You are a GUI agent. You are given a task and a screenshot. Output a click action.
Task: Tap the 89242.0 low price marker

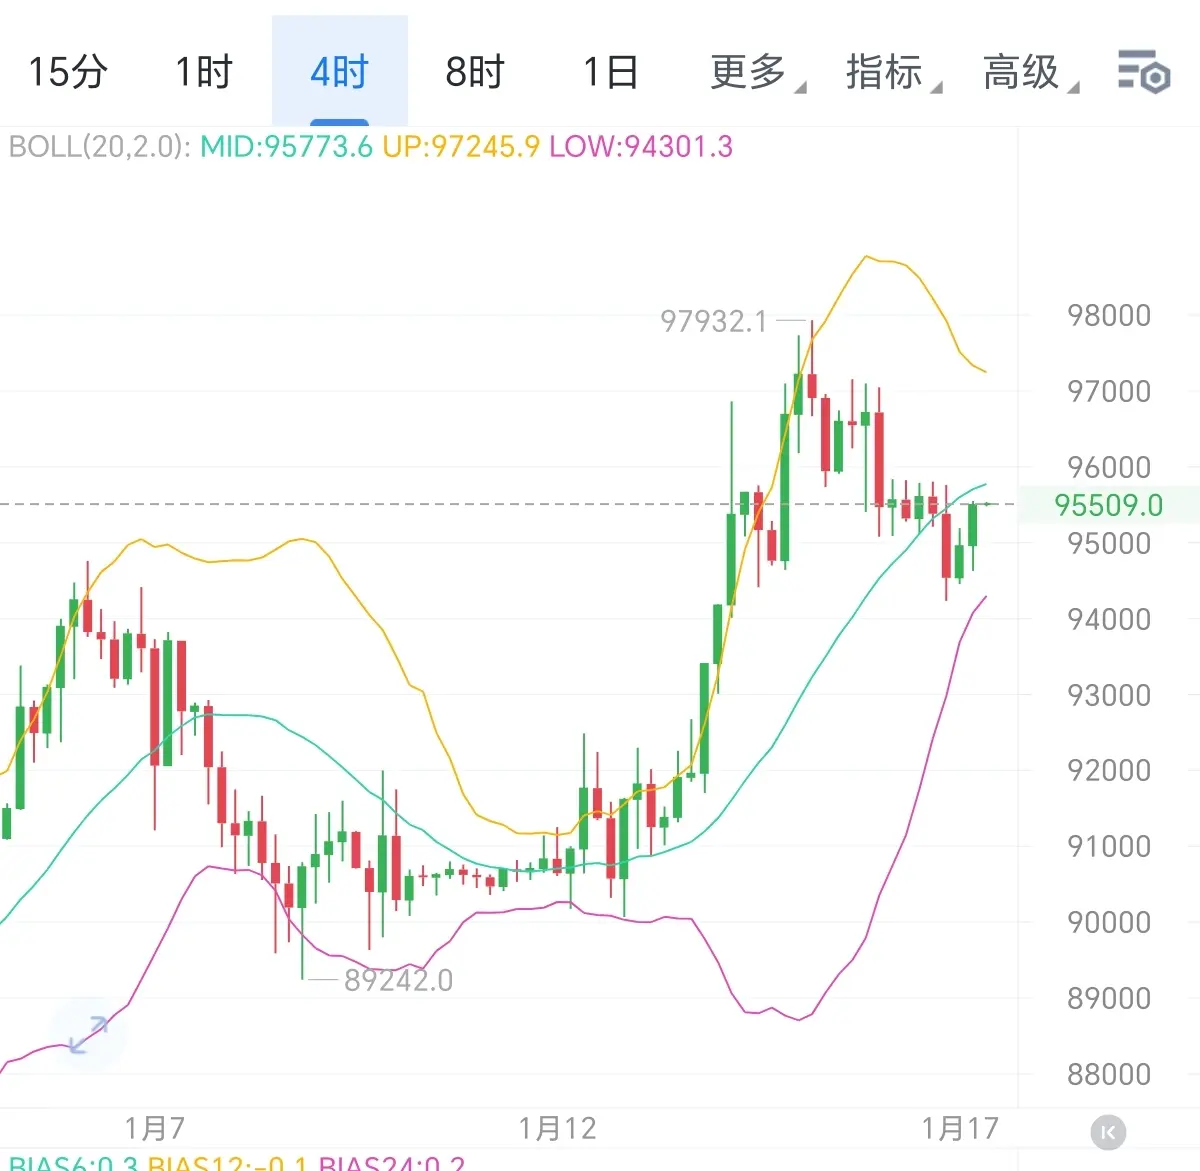coord(398,980)
